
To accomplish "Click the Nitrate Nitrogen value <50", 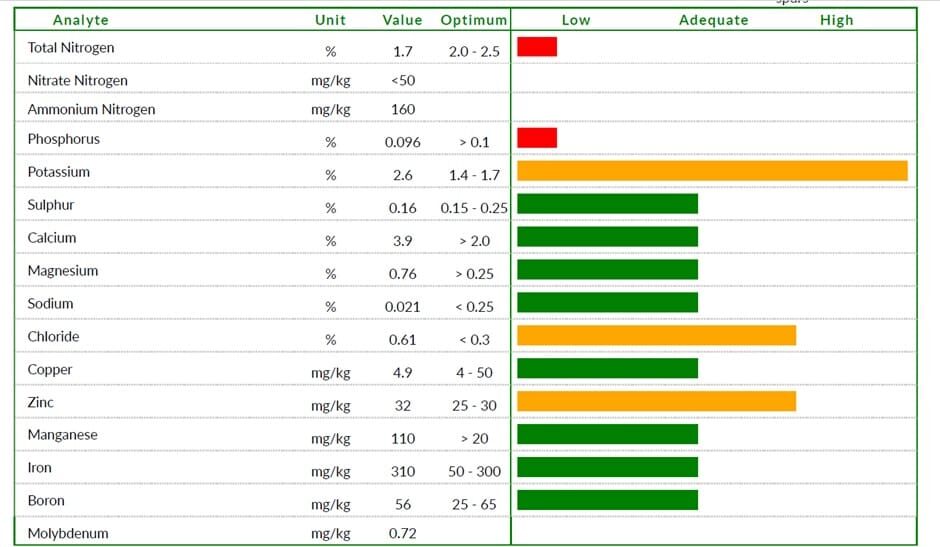I will [x=403, y=80].
